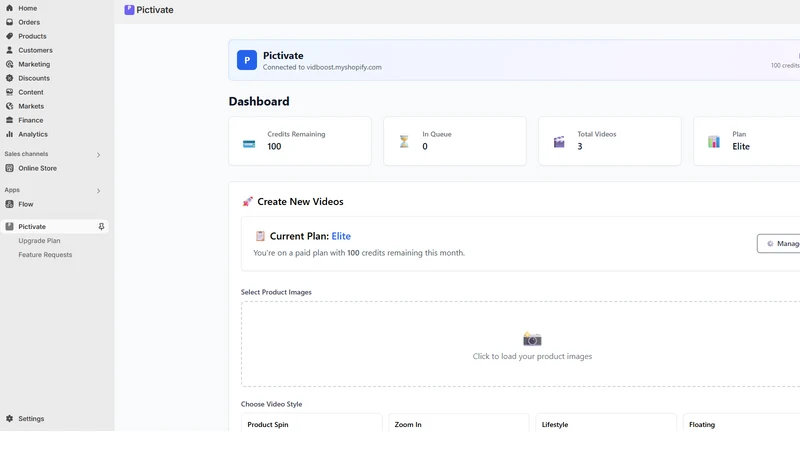800x450 pixels.
Task: Open Upgrade Plan under Pictivate
Action: coord(39,241)
